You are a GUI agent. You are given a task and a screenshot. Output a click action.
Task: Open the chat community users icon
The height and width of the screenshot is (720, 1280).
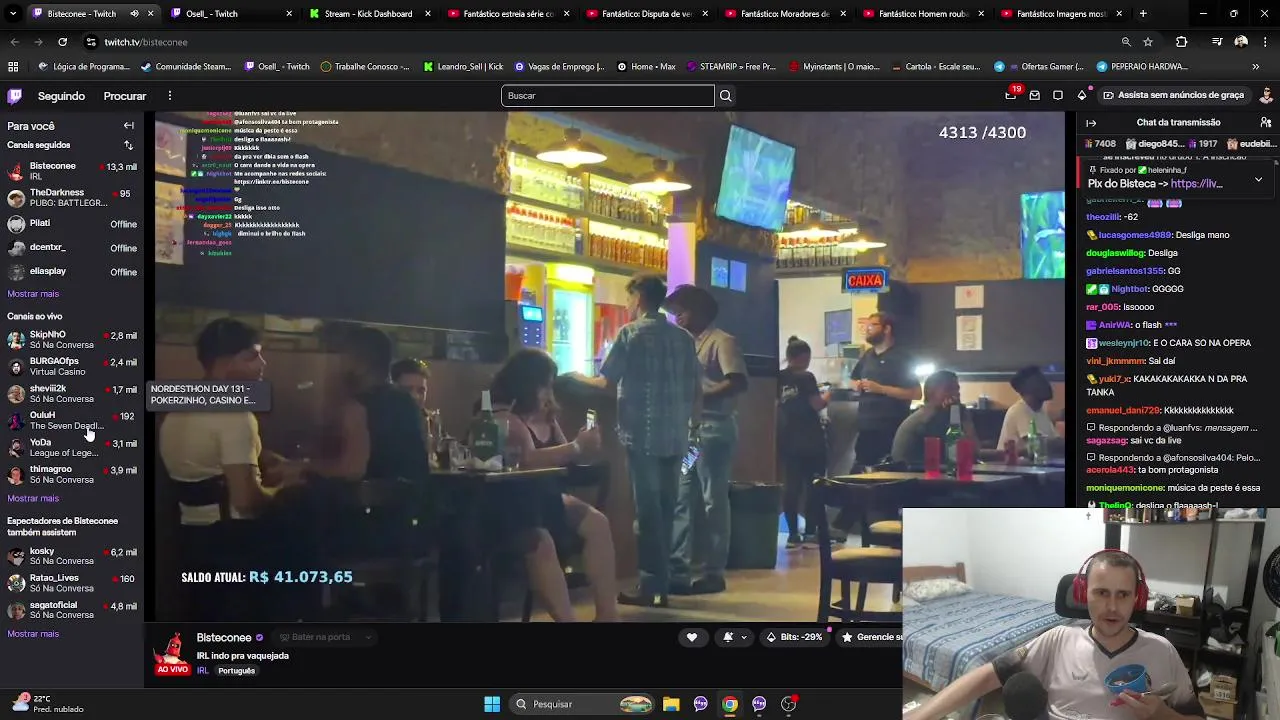tap(1266, 123)
